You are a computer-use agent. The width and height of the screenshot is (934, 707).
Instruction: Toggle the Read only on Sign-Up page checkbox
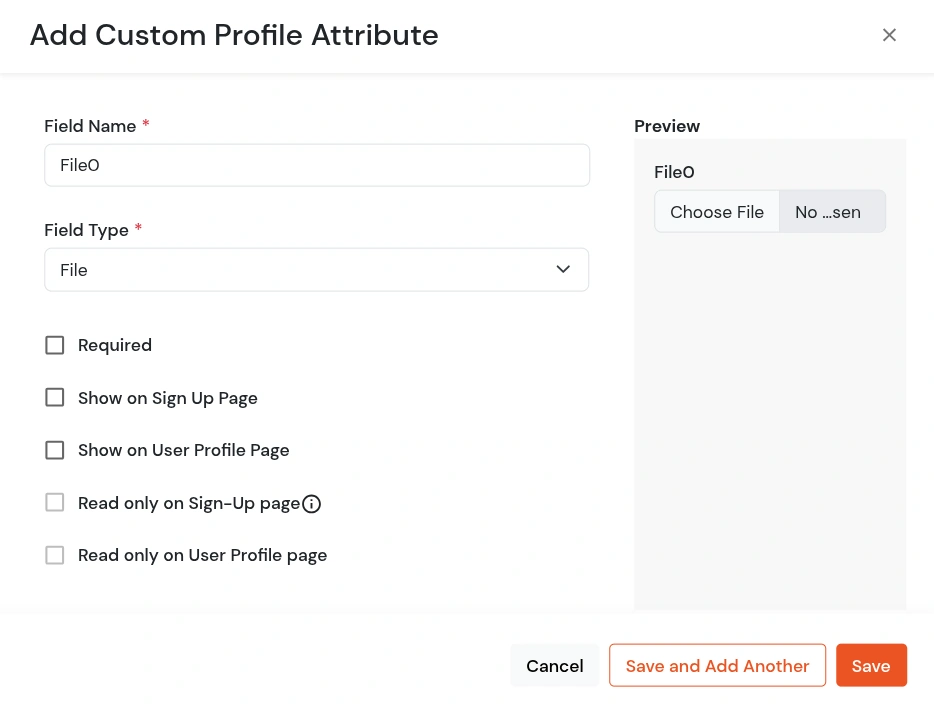[55, 502]
